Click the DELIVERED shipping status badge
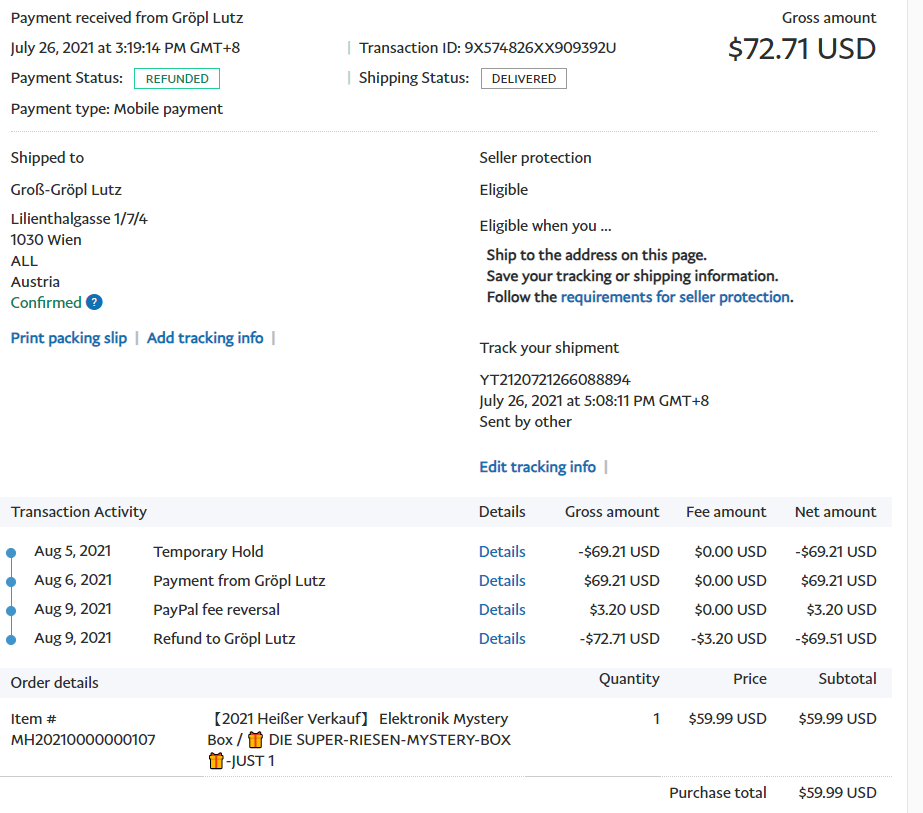Image resolution: width=923 pixels, height=813 pixels. pos(523,79)
